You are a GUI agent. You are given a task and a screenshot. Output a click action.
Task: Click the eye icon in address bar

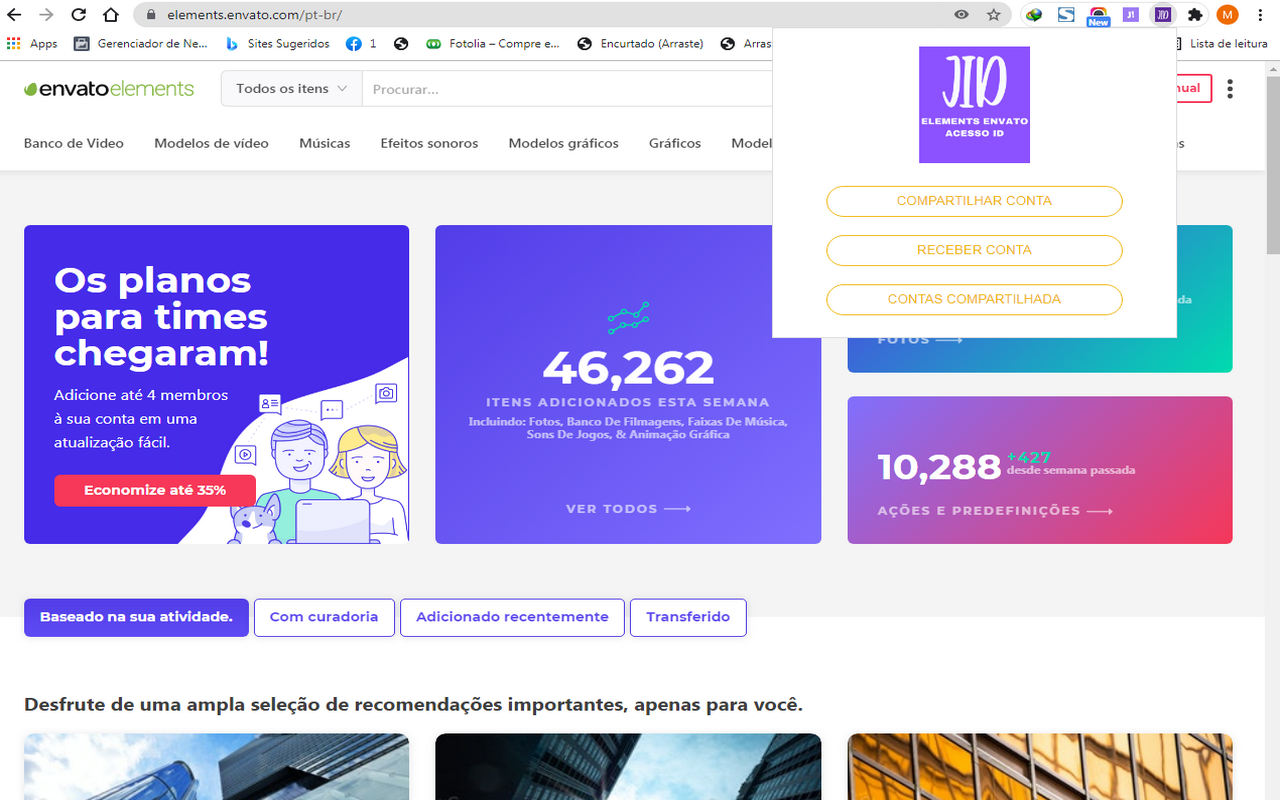[961, 15]
